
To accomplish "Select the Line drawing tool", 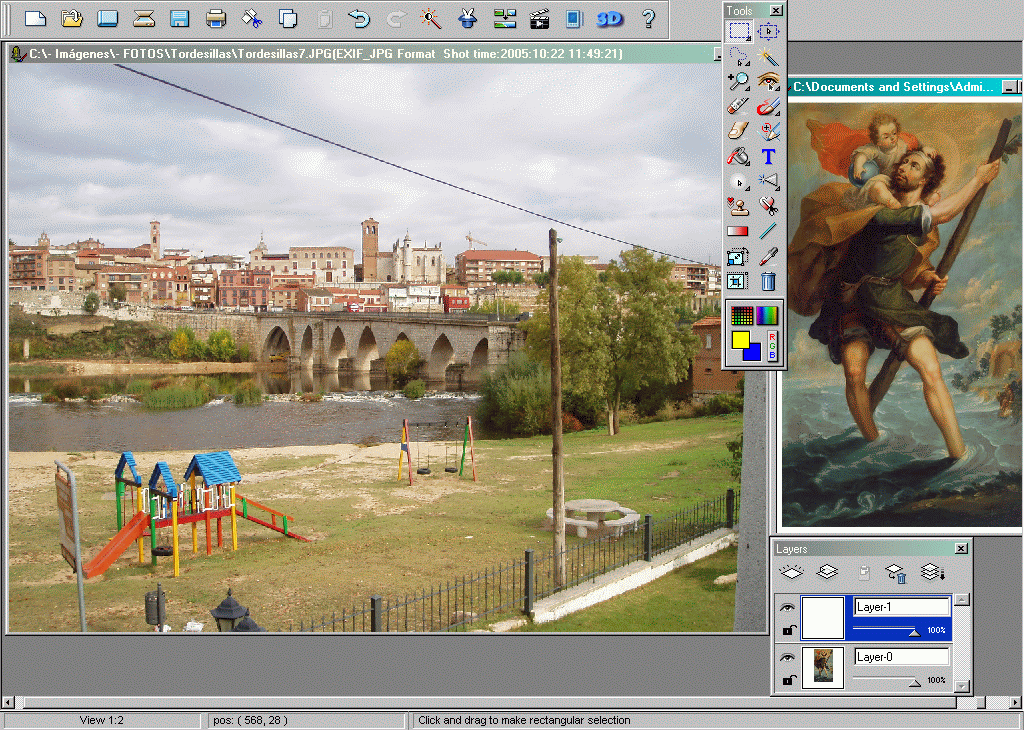I will click(768, 228).
